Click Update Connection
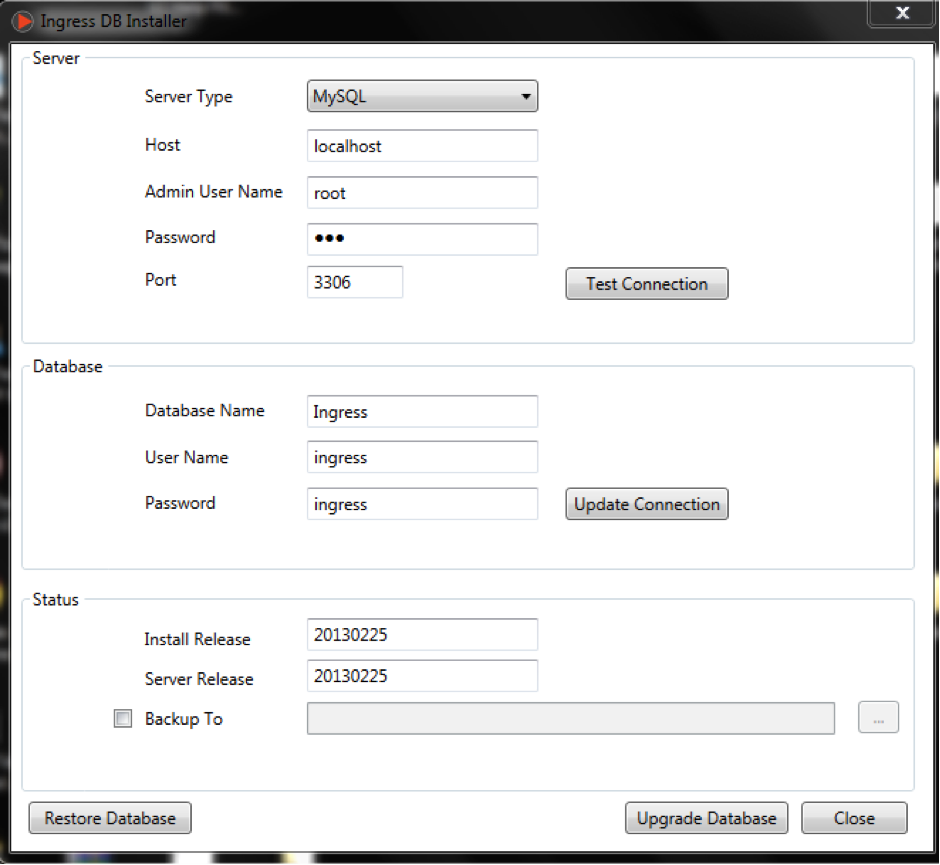The width and height of the screenshot is (940, 865). coord(646,504)
